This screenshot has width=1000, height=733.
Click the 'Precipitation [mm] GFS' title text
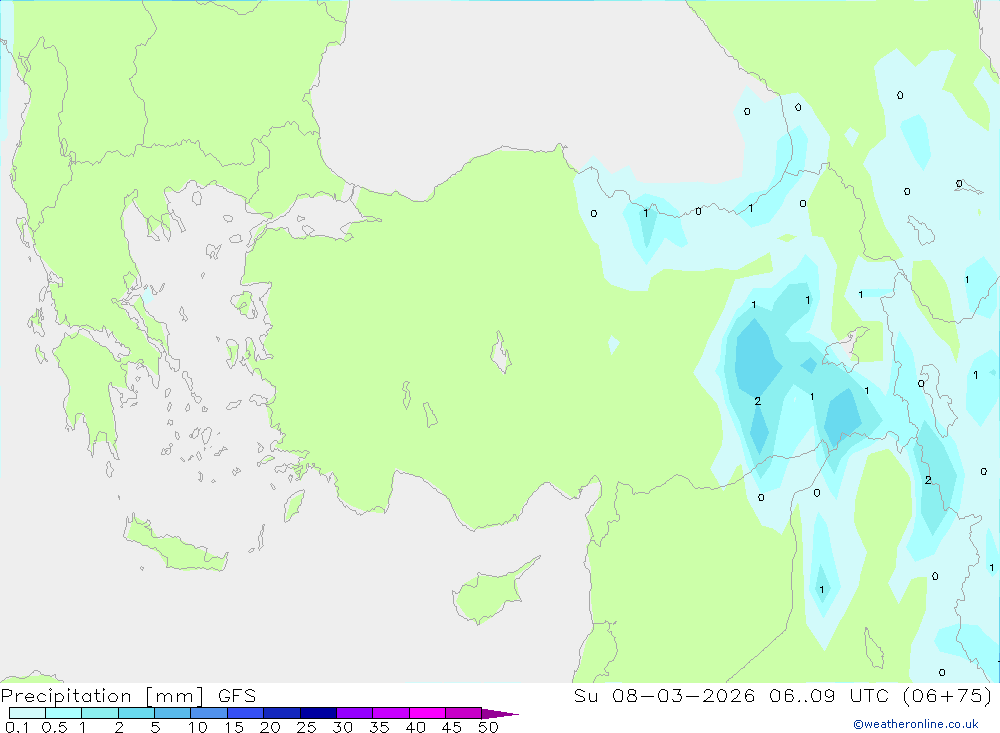[x=128, y=696]
